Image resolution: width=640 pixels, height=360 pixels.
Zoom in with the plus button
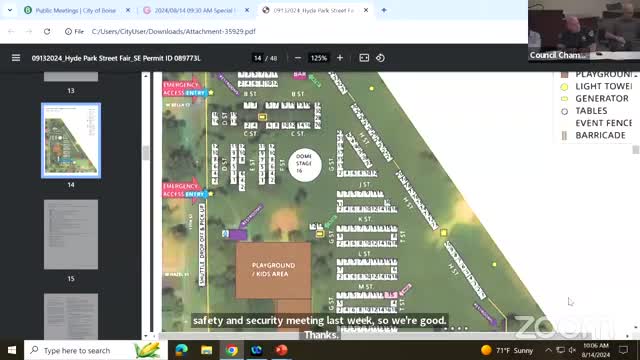(x=340, y=58)
